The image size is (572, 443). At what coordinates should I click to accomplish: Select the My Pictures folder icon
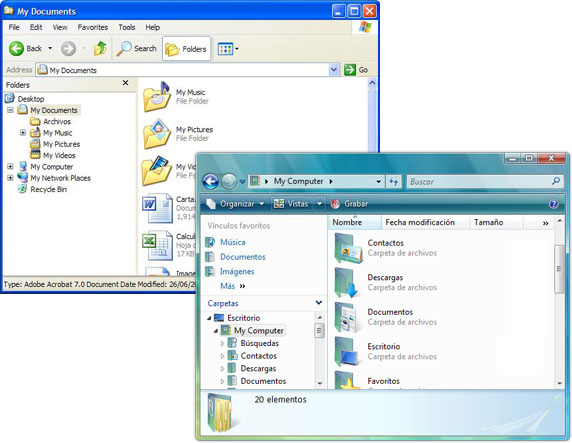pyautogui.click(x=157, y=134)
